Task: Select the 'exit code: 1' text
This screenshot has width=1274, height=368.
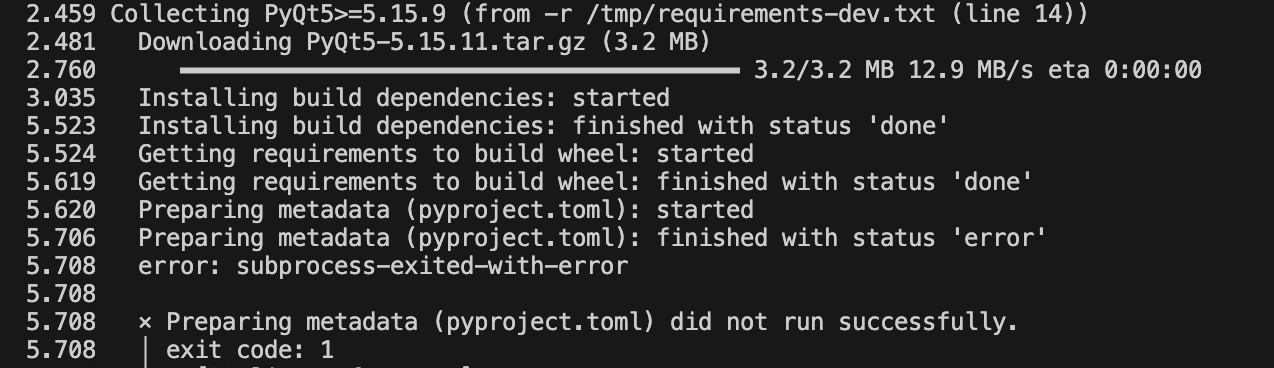Action: tap(250, 350)
